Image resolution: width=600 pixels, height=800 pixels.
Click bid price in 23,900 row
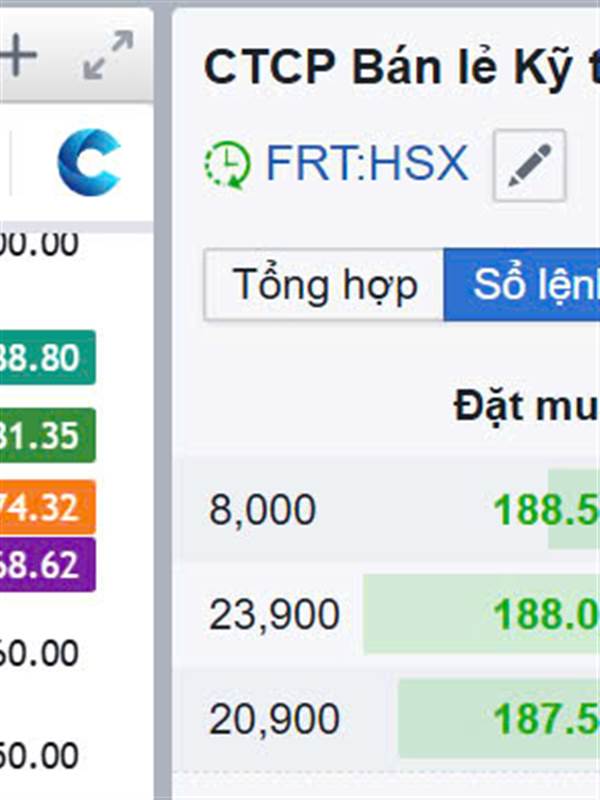546,614
